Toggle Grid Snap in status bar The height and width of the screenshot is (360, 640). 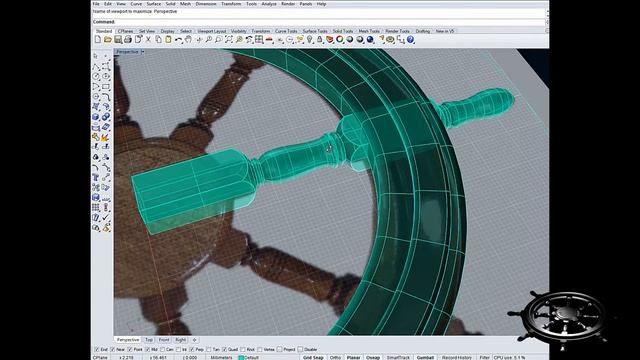(x=313, y=358)
